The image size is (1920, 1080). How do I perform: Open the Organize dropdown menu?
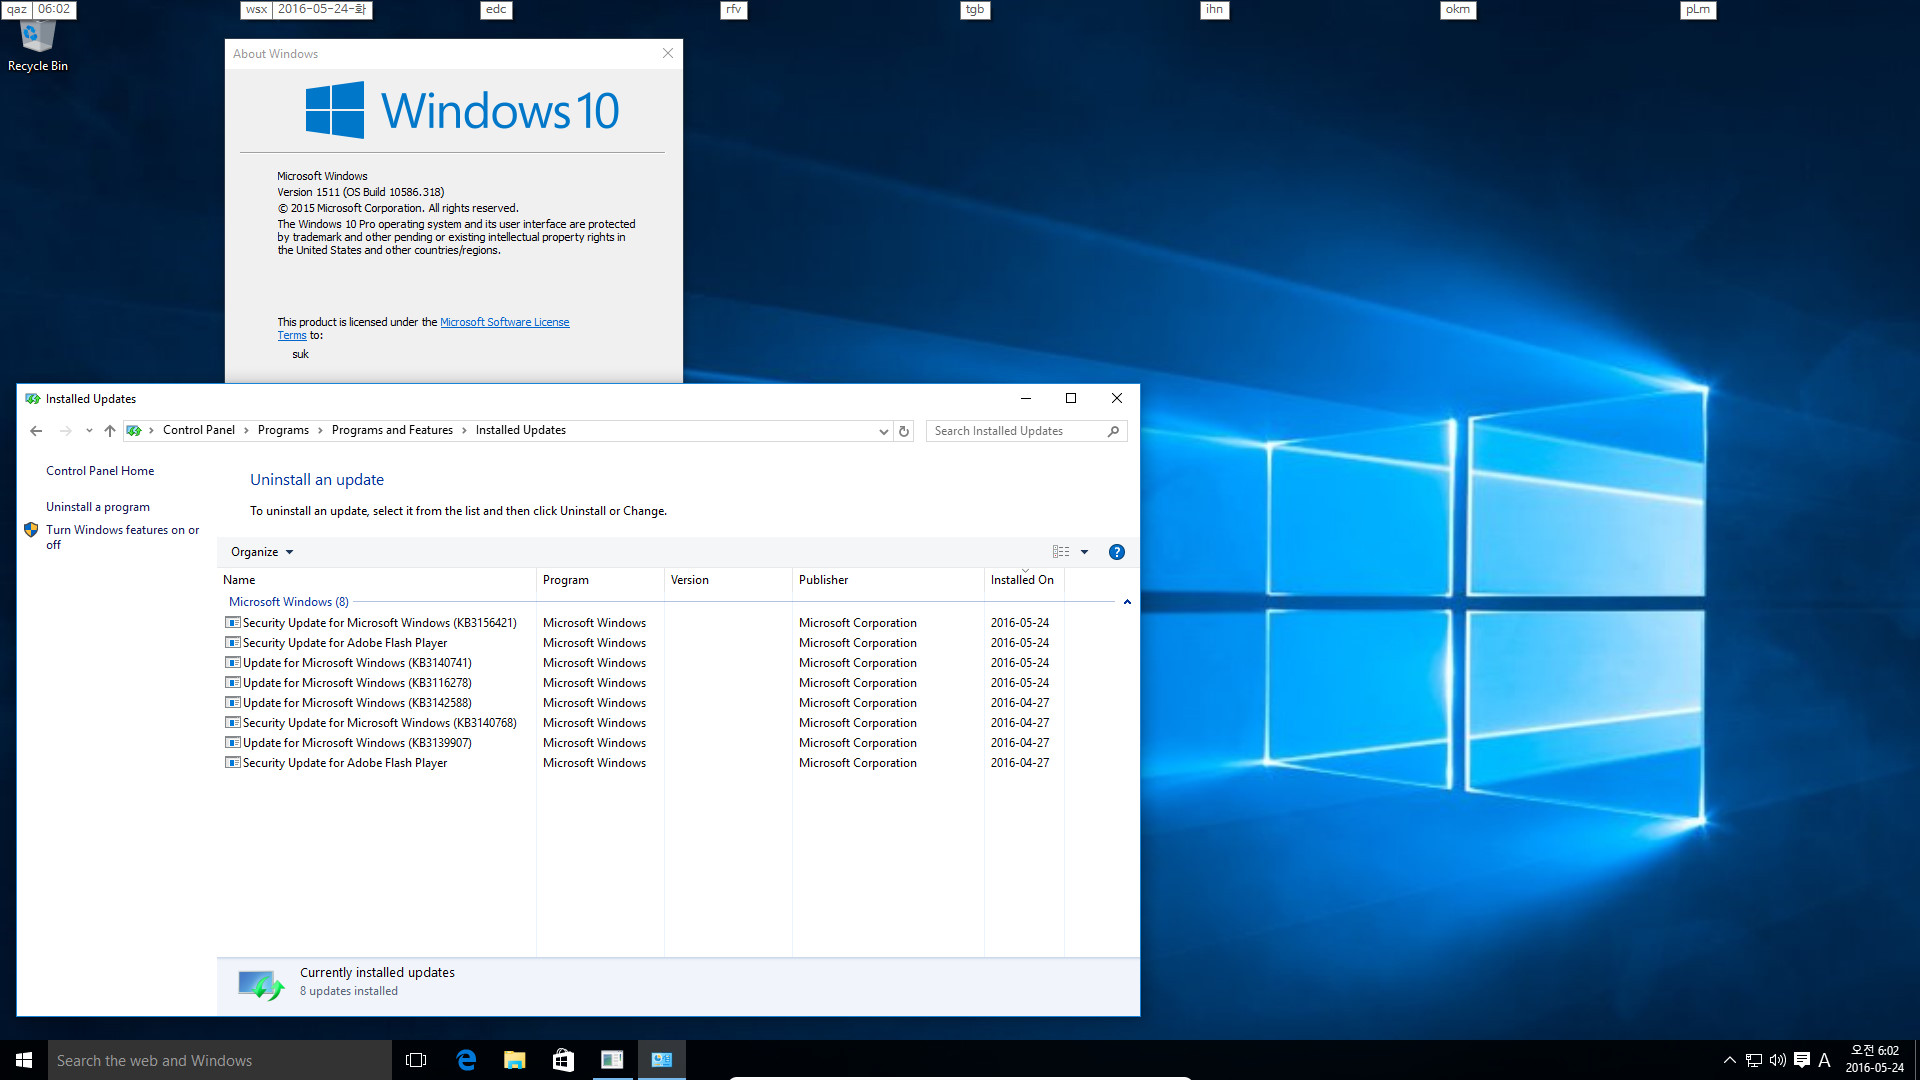pyautogui.click(x=262, y=552)
